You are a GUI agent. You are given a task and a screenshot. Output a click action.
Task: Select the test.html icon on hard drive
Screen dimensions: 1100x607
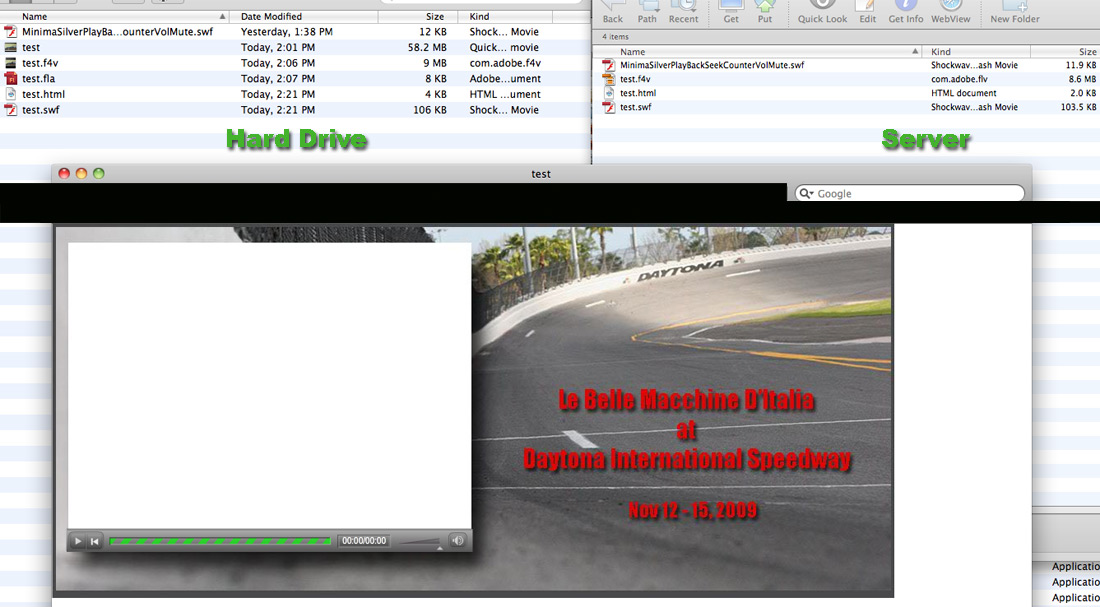click(x=11, y=94)
